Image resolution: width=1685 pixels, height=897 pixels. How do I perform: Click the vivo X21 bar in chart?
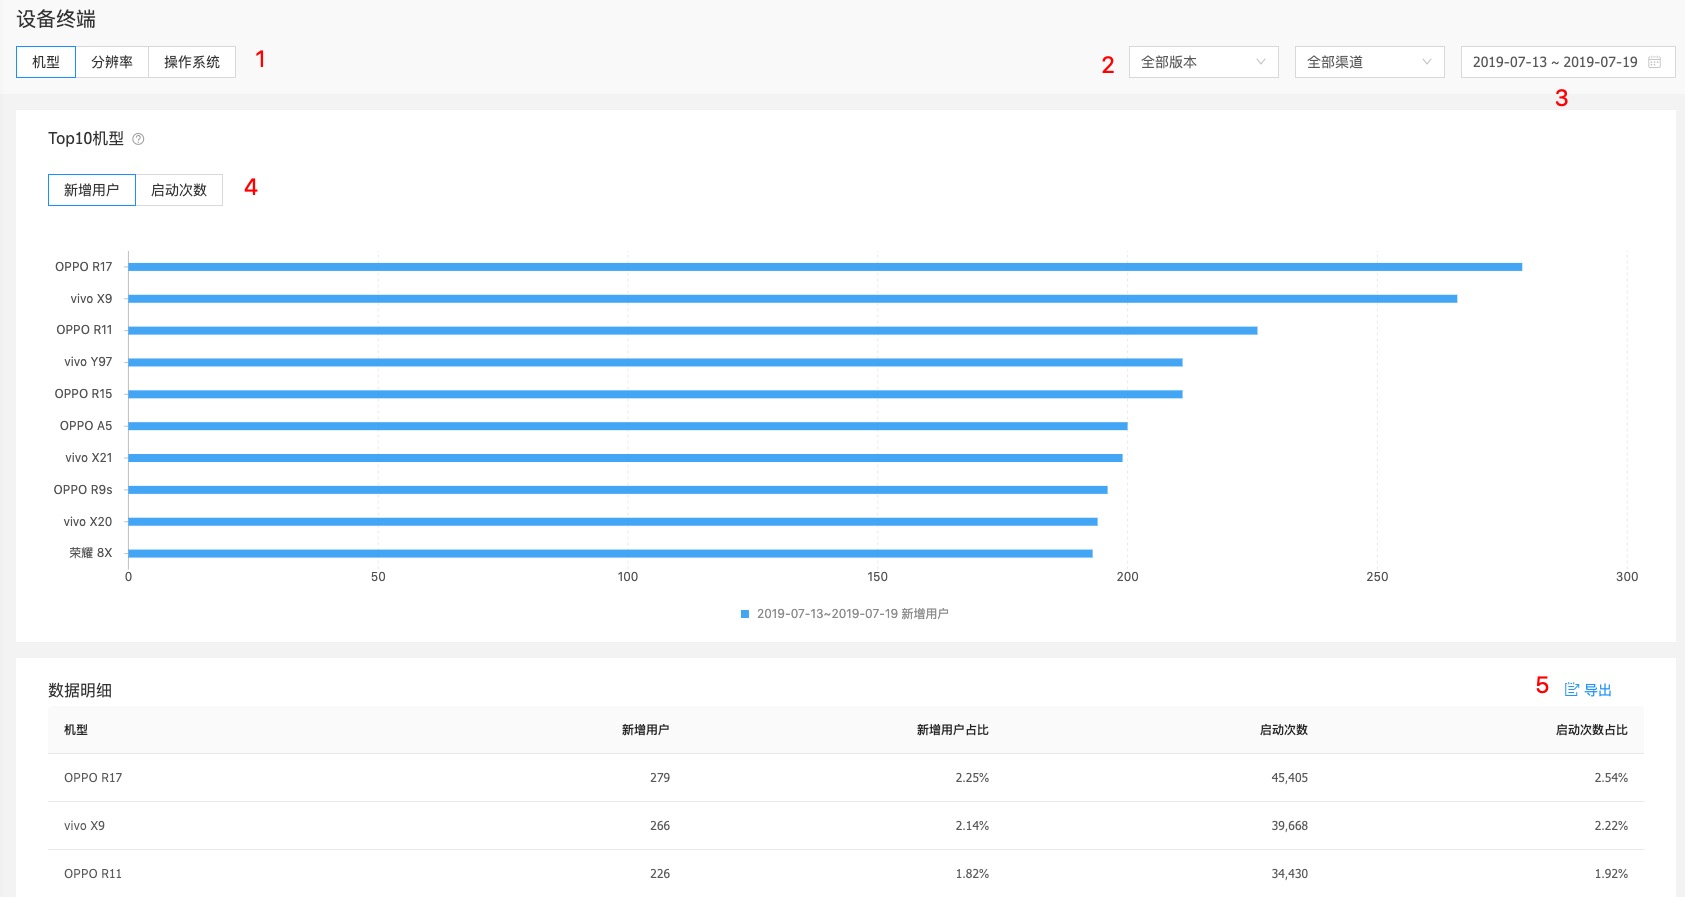[625, 458]
